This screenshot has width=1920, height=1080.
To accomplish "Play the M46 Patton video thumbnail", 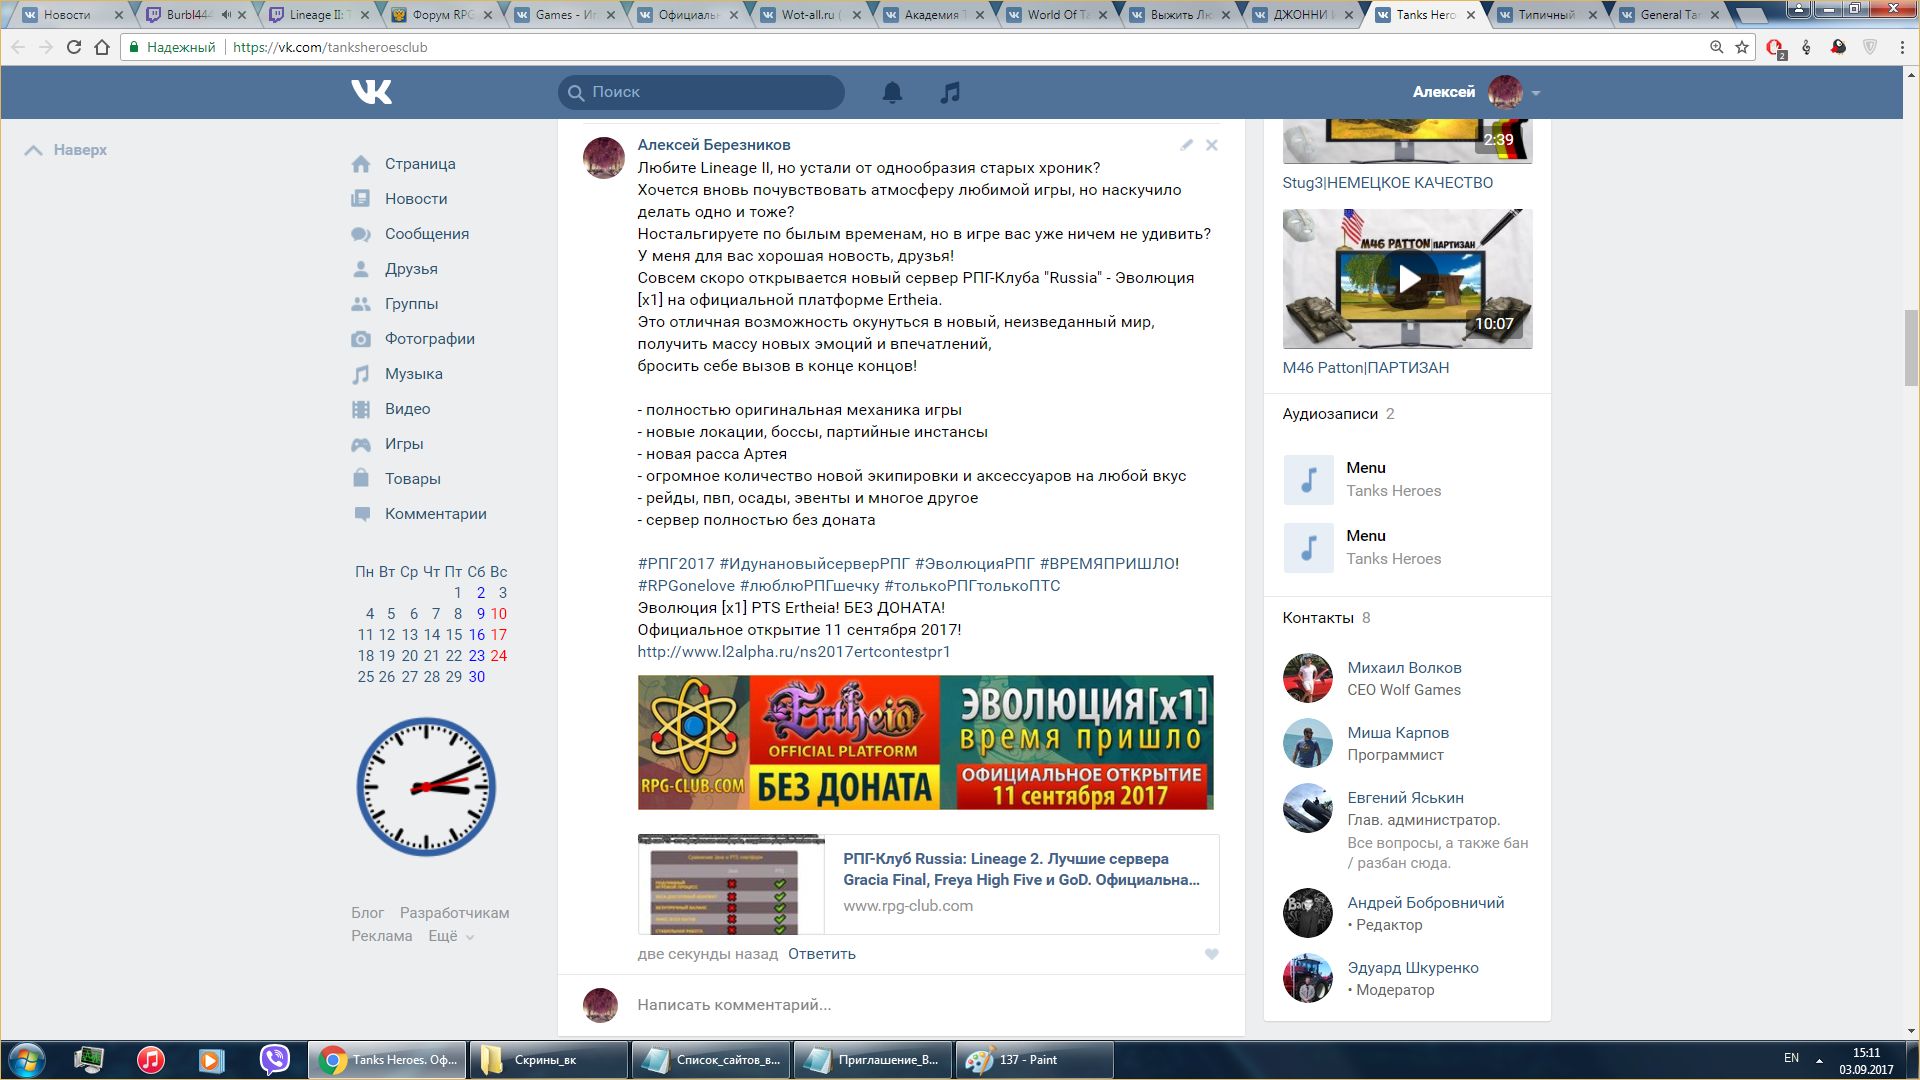I will point(1407,279).
